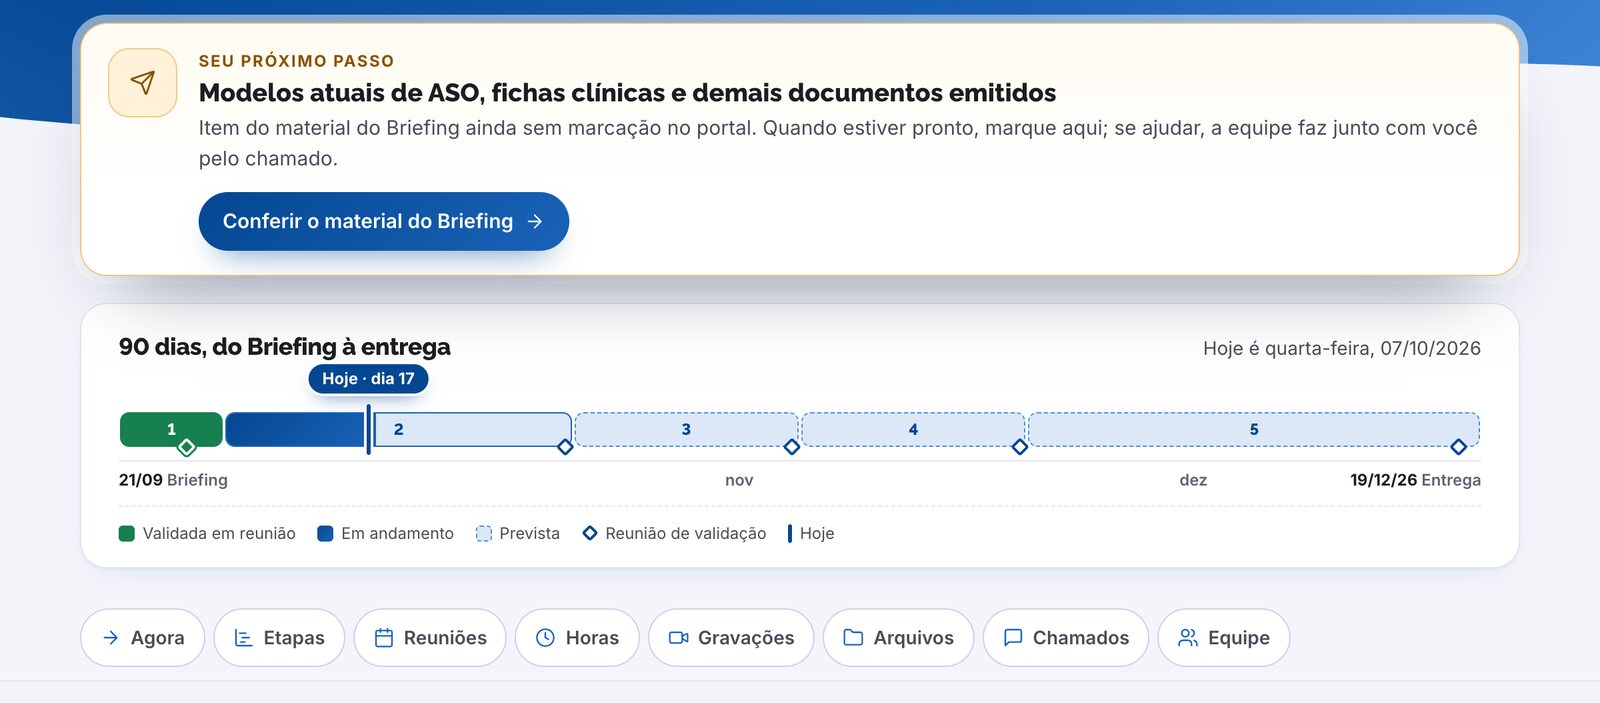The height and width of the screenshot is (703, 1600).
Task: Select timeline stage 1 in green
Action: pyautogui.click(x=171, y=429)
